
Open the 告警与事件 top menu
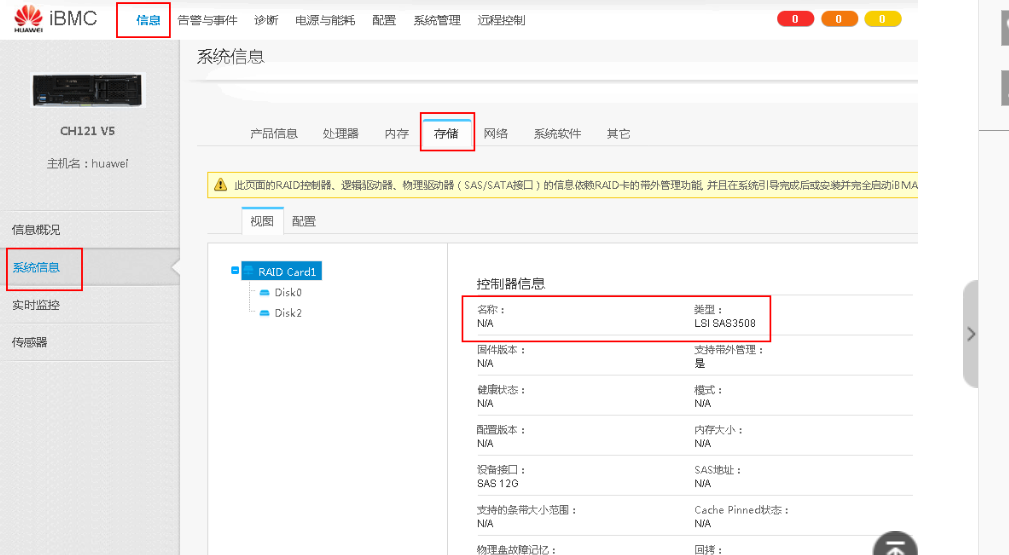tap(207, 20)
